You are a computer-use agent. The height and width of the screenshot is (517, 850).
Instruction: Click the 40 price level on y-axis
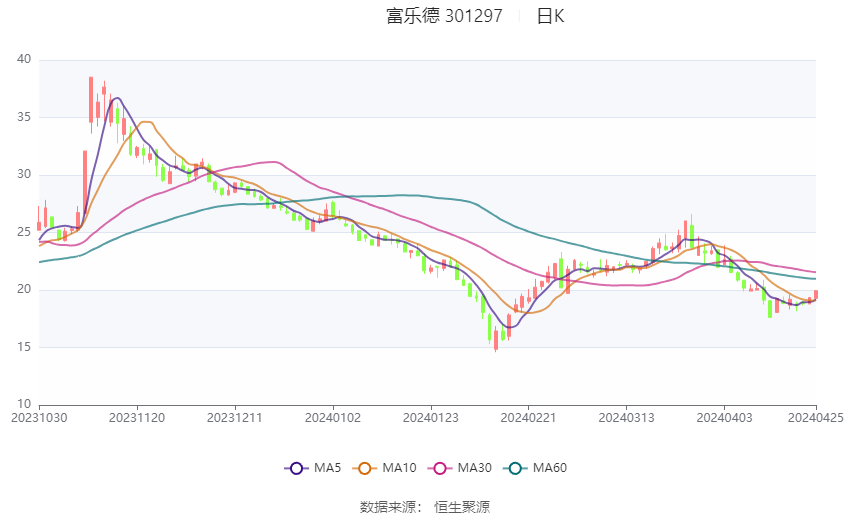click(x=24, y=60)
